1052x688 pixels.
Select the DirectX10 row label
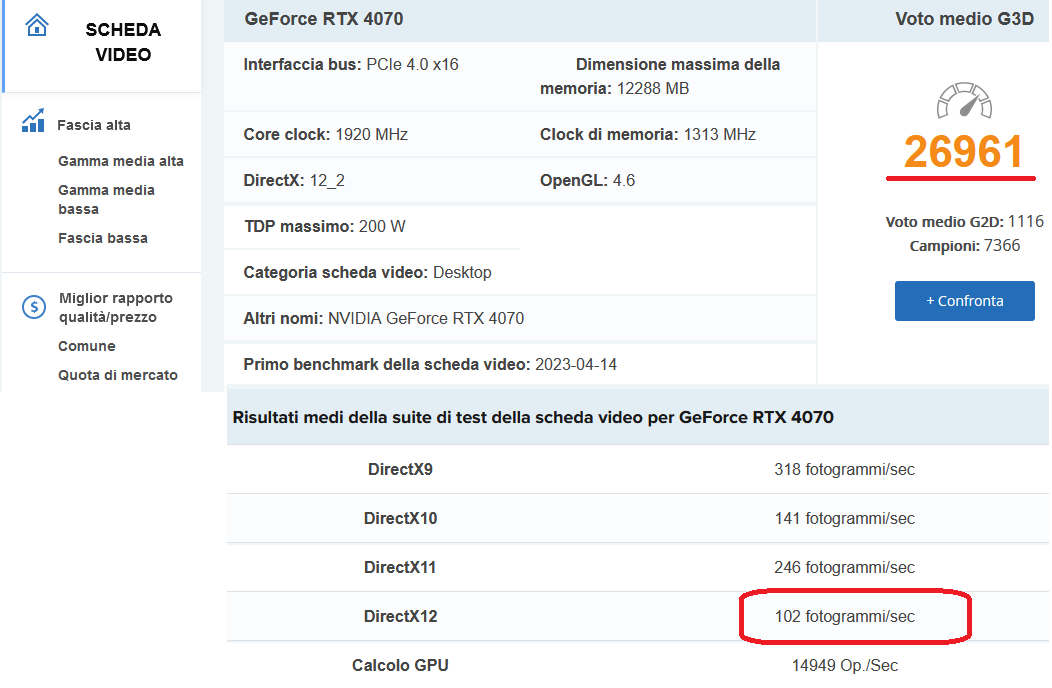pyautogui.click(x=400, y=518)
